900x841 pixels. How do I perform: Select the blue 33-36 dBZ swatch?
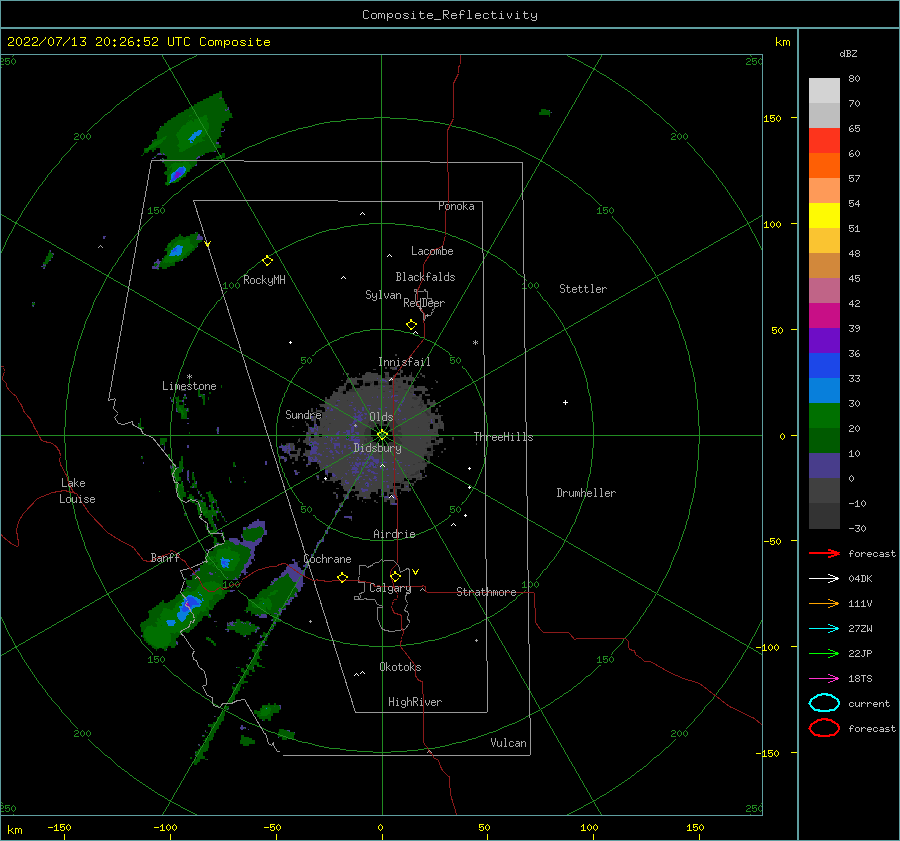pyautogui.click(x=824, y=366)
